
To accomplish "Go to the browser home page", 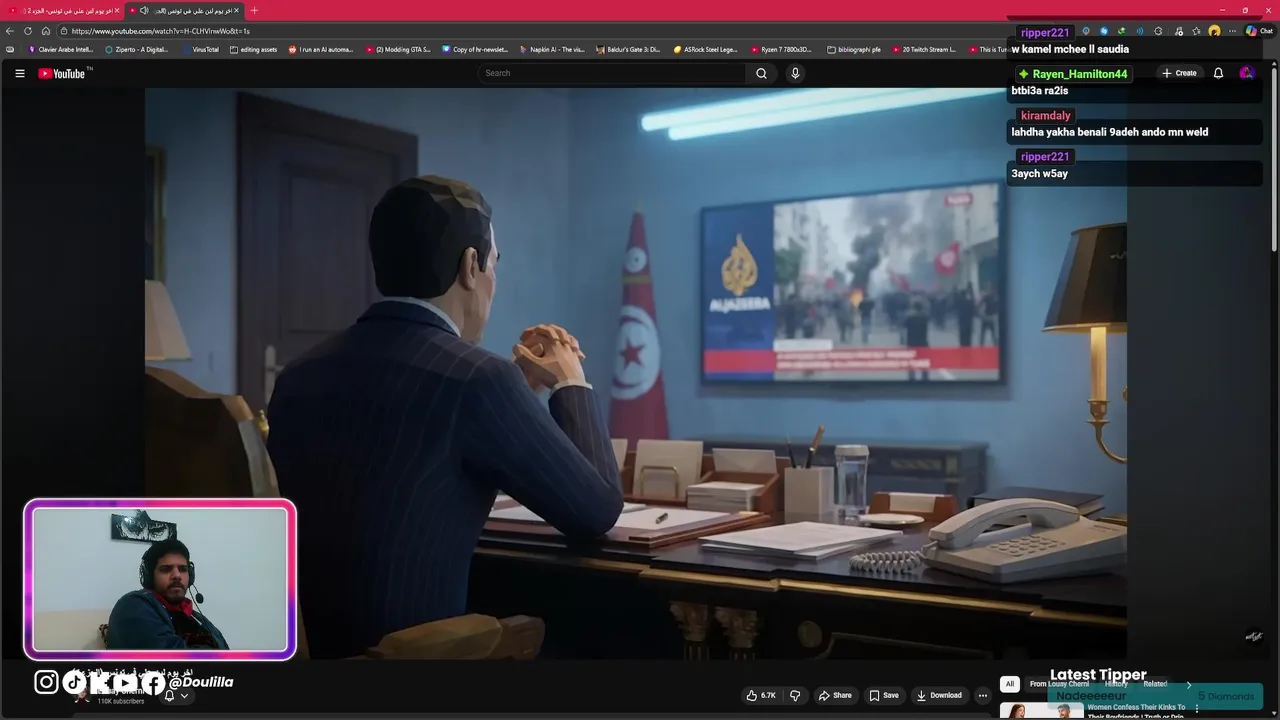I will click(x=45, y=31).
